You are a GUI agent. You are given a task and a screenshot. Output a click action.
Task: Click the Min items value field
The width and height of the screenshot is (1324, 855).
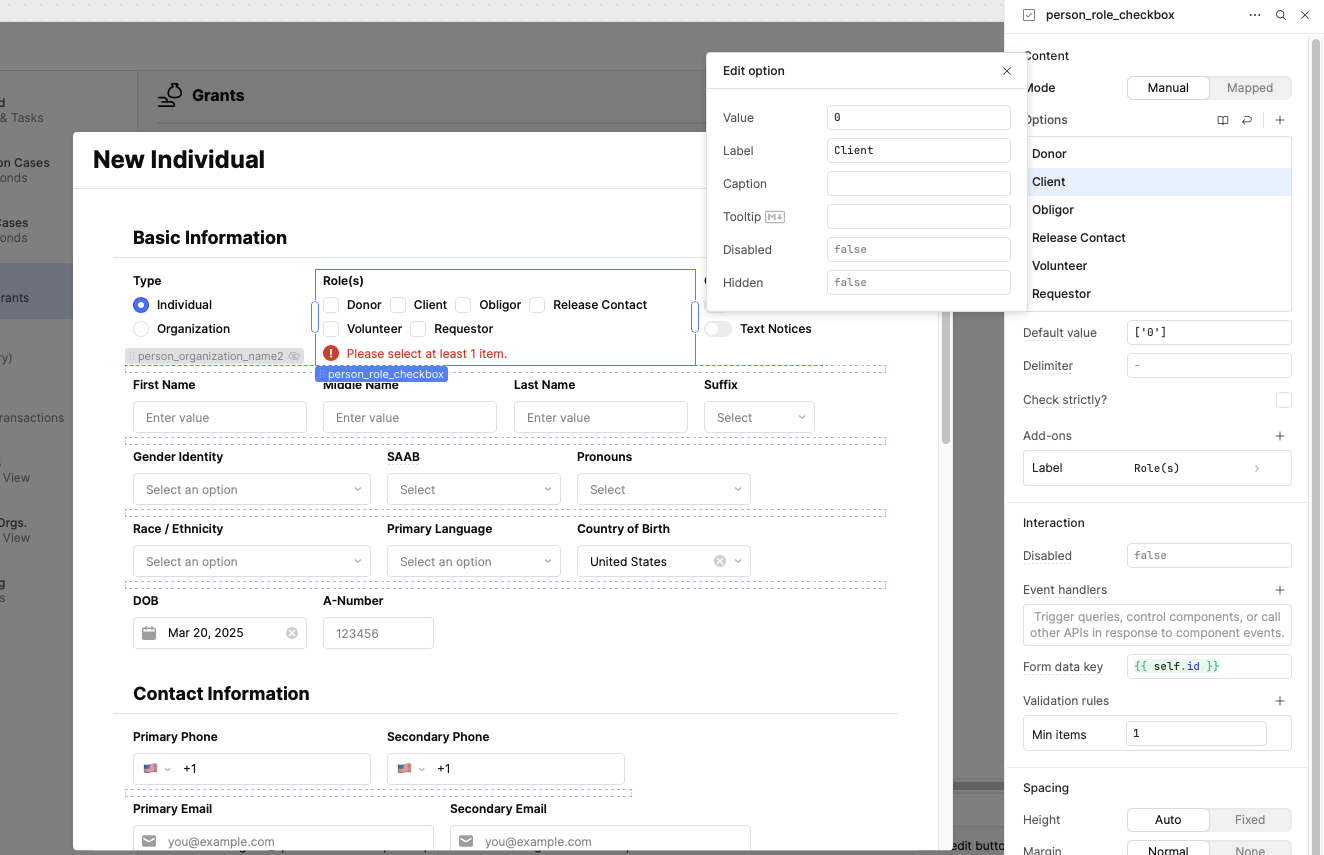(1196, 734)
